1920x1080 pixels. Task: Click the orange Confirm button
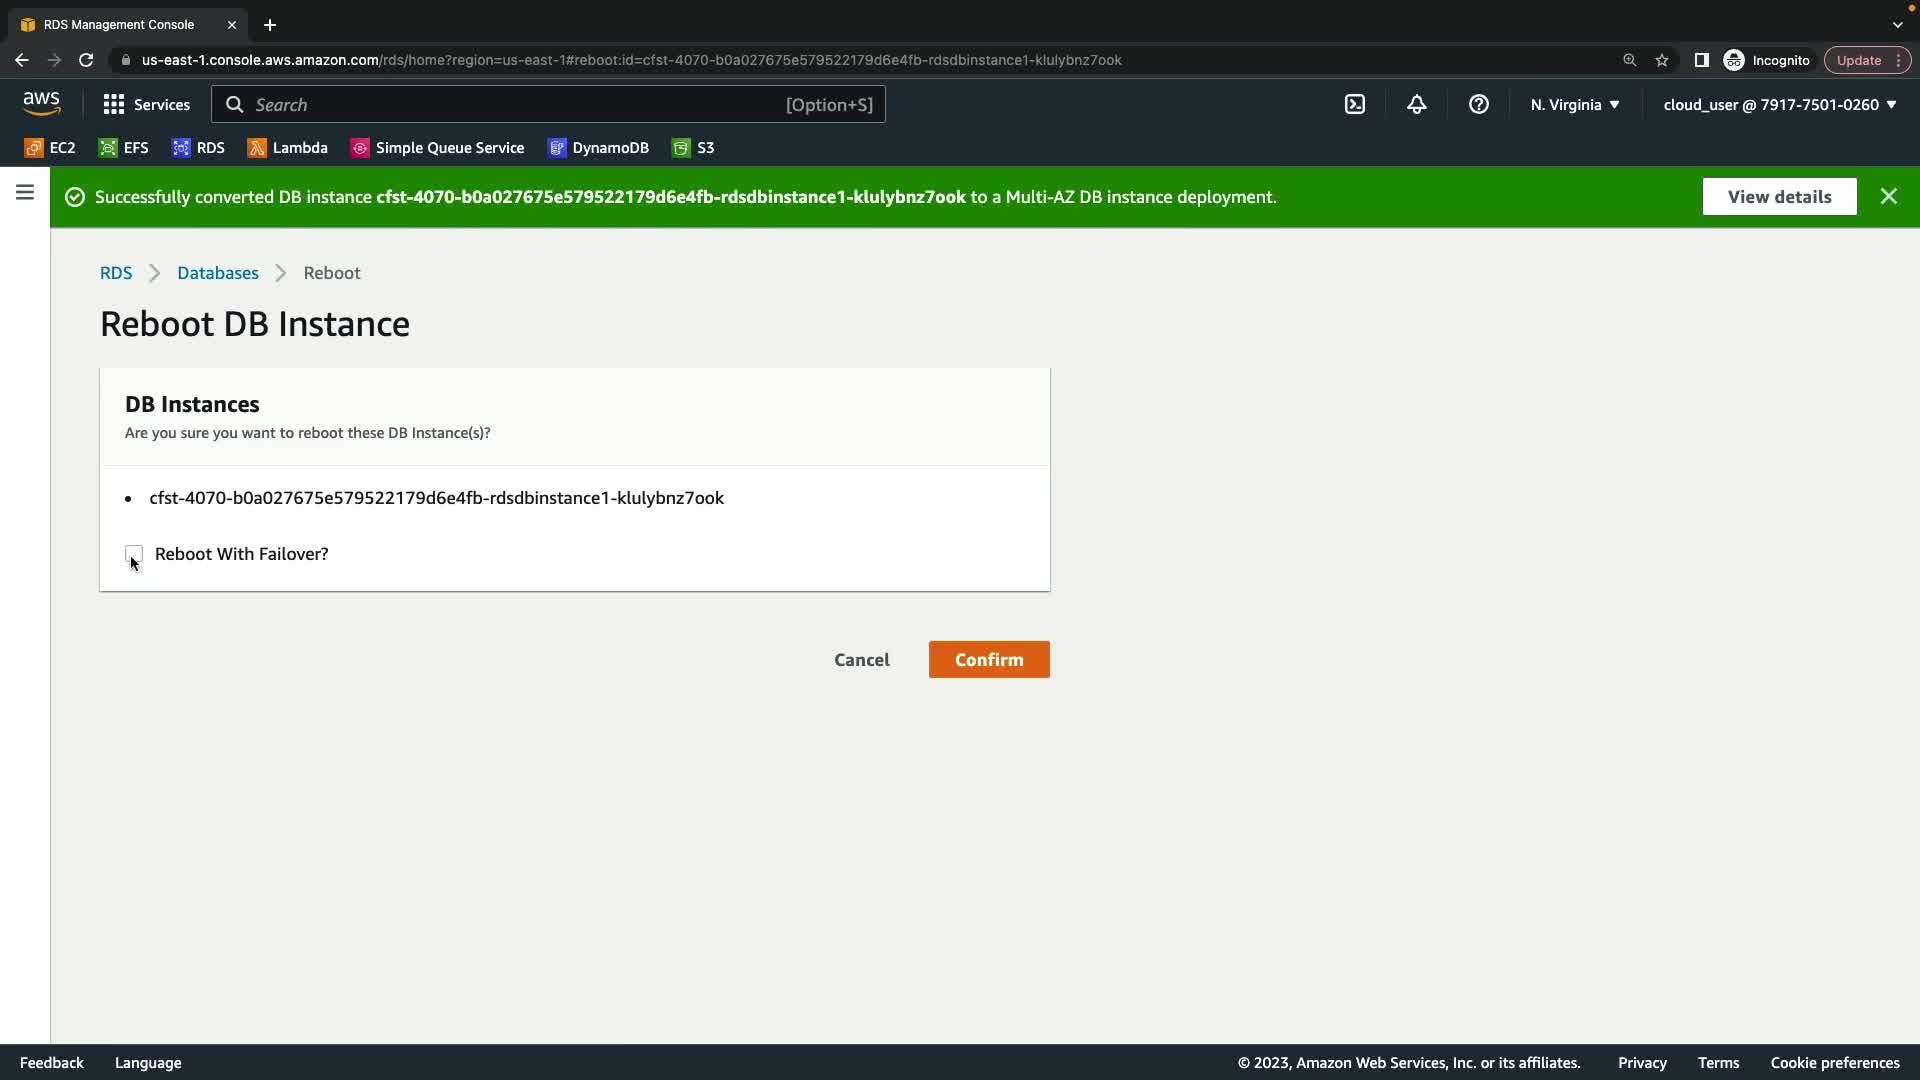tap(988, 660)
